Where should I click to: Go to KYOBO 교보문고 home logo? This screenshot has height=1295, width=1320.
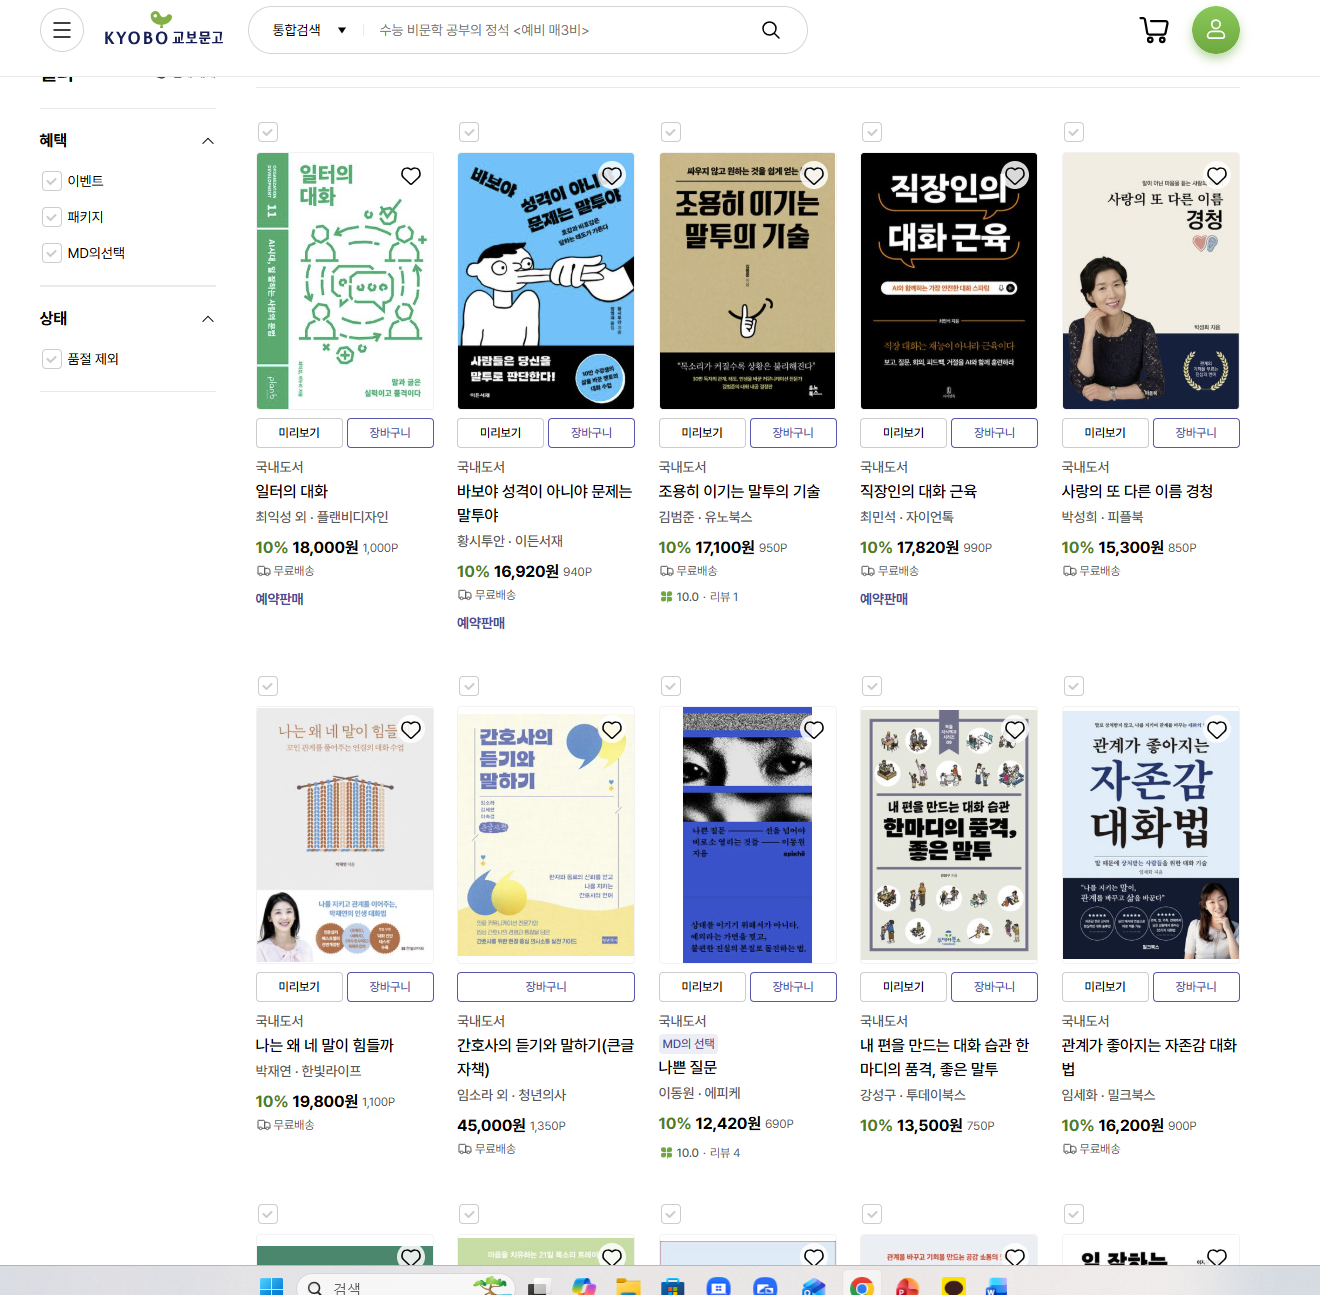point(164,30)
